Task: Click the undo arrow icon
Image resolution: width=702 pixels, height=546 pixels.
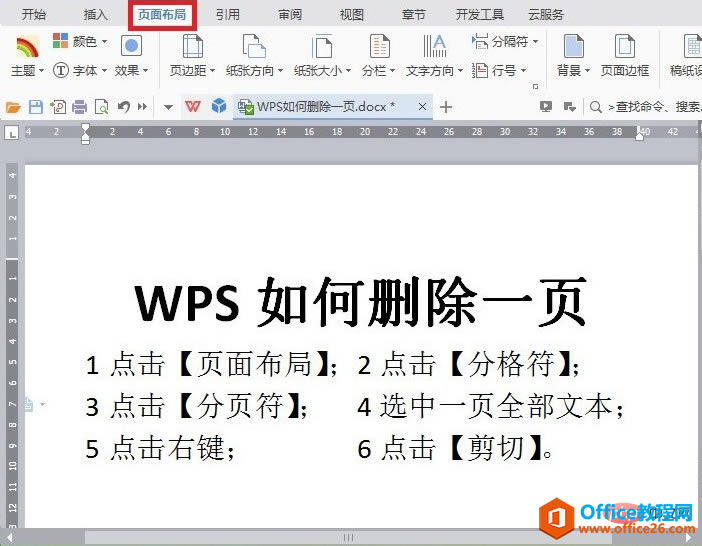Action: click(124, 107)
